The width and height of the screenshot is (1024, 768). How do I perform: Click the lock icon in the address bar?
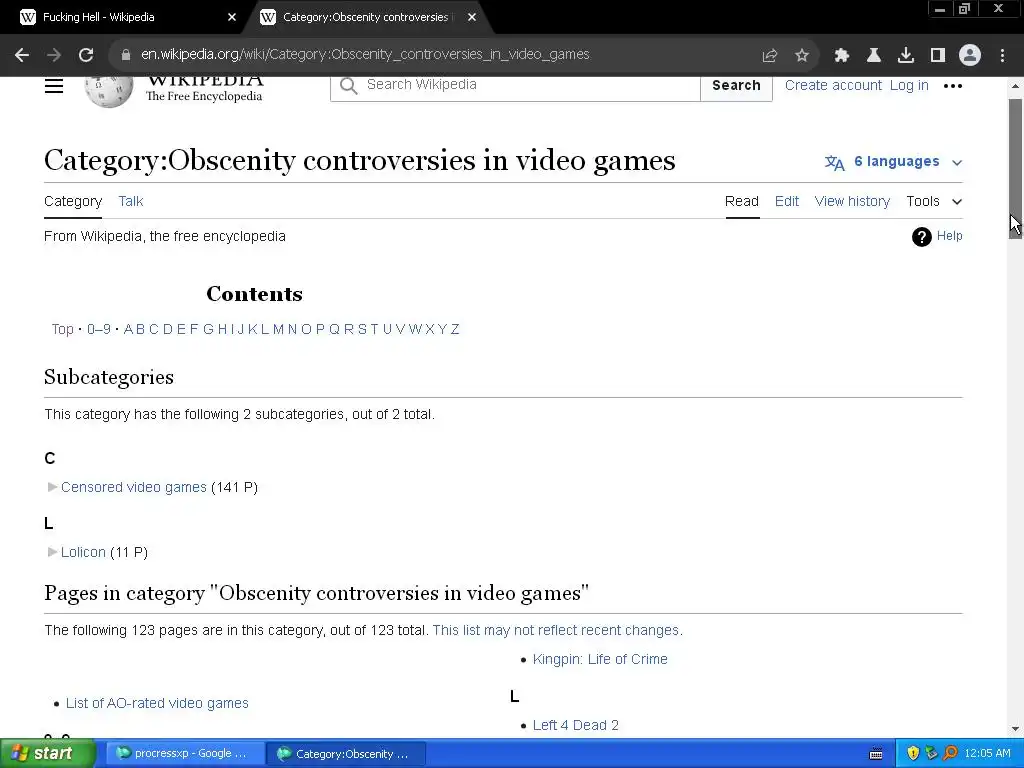pyautogui.click(x=126, y=55)
